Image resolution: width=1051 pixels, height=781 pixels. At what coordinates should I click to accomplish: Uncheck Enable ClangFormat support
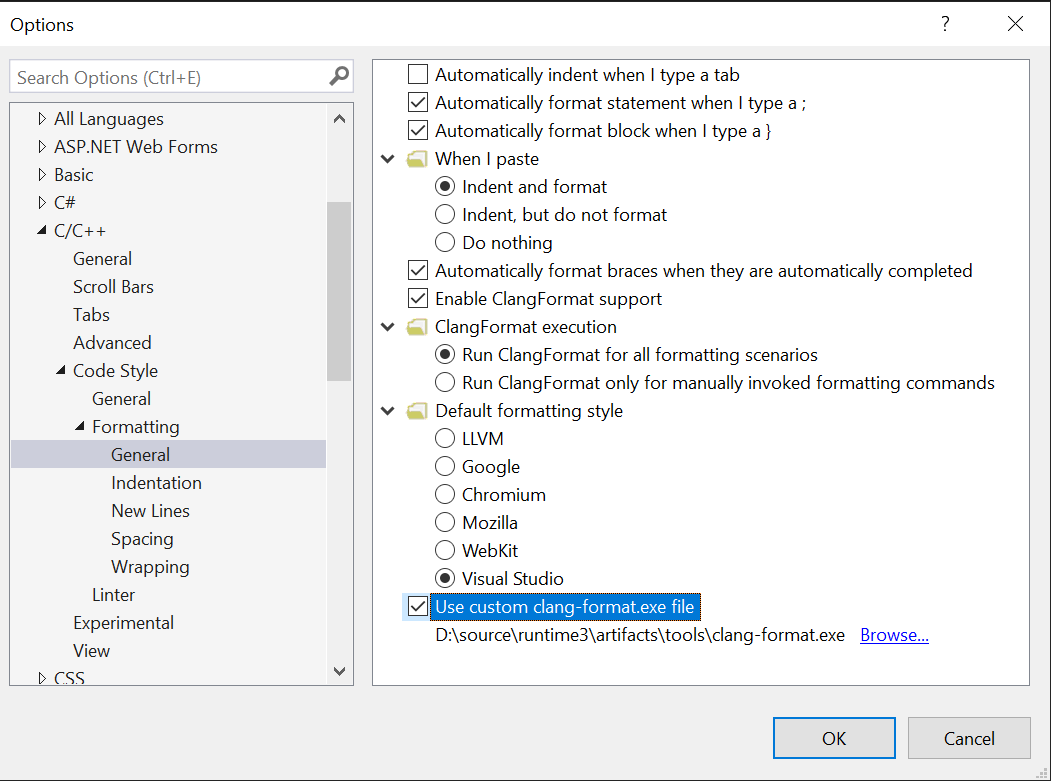(418, 299)
